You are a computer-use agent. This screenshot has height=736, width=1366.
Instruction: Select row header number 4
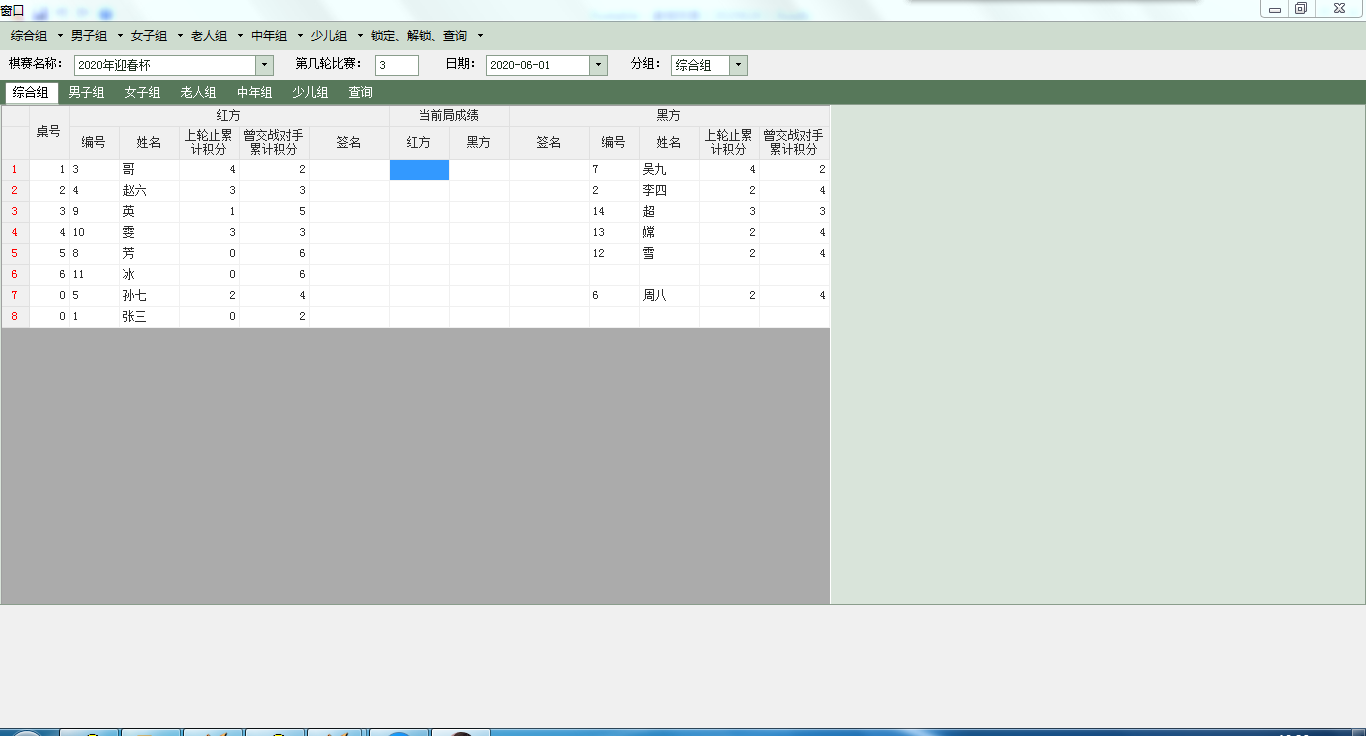[x=15, y=233]
